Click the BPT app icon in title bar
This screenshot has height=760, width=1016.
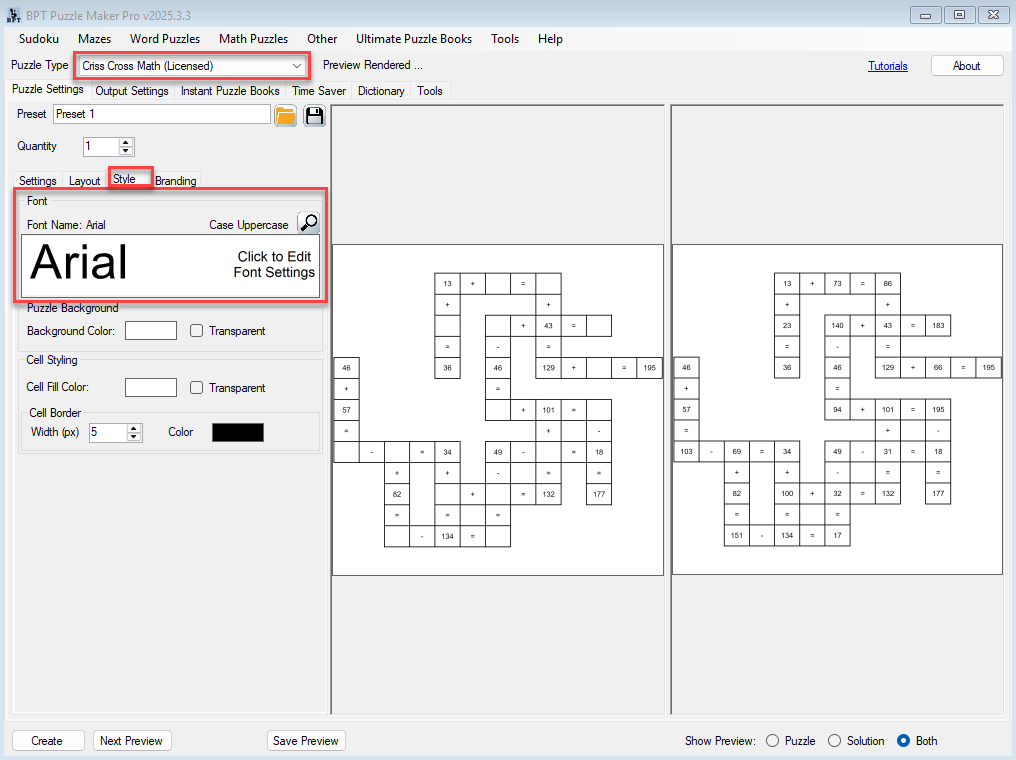13,14
